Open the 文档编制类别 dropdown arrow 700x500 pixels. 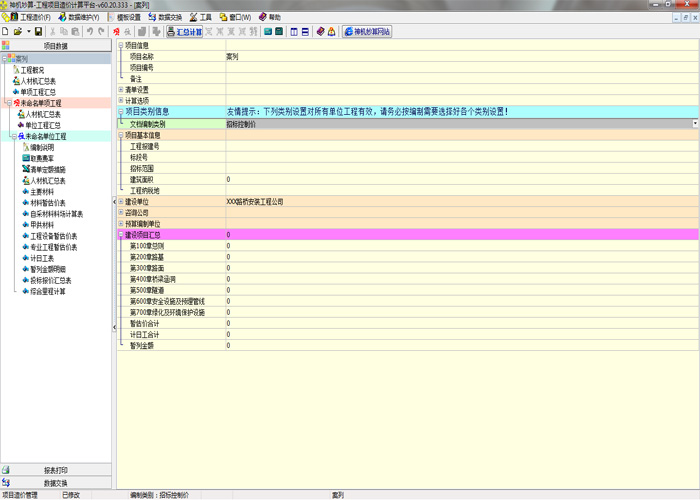pos(694,124)
